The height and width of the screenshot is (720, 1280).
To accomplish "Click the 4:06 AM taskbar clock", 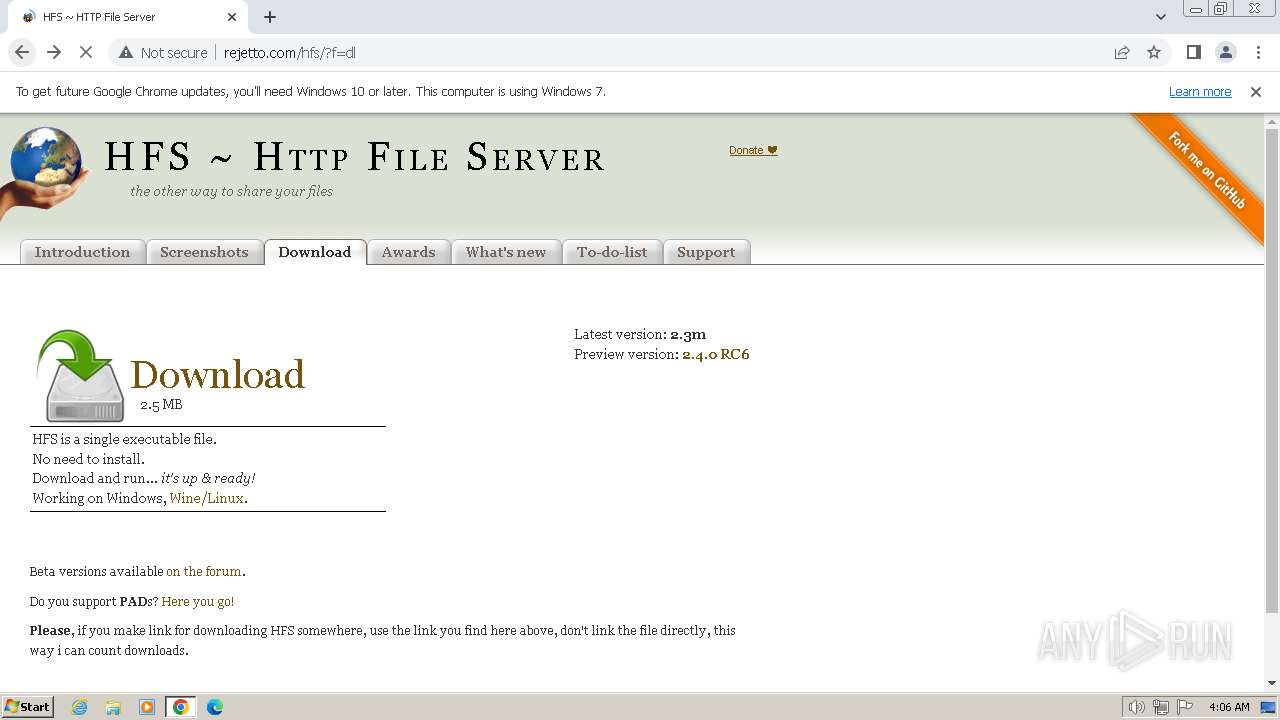I will click(1229, 707).
